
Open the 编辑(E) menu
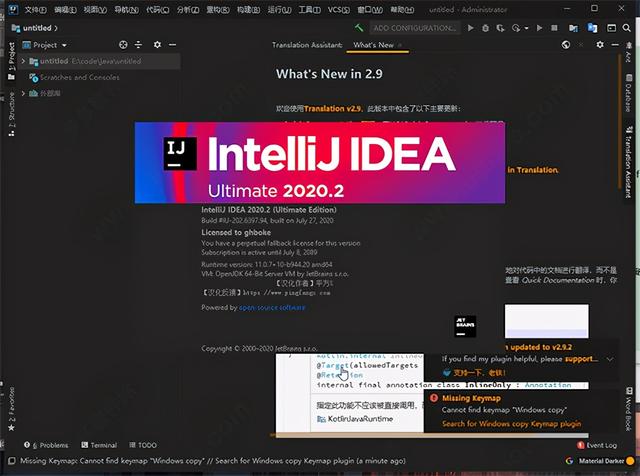(x=65, y=9)
